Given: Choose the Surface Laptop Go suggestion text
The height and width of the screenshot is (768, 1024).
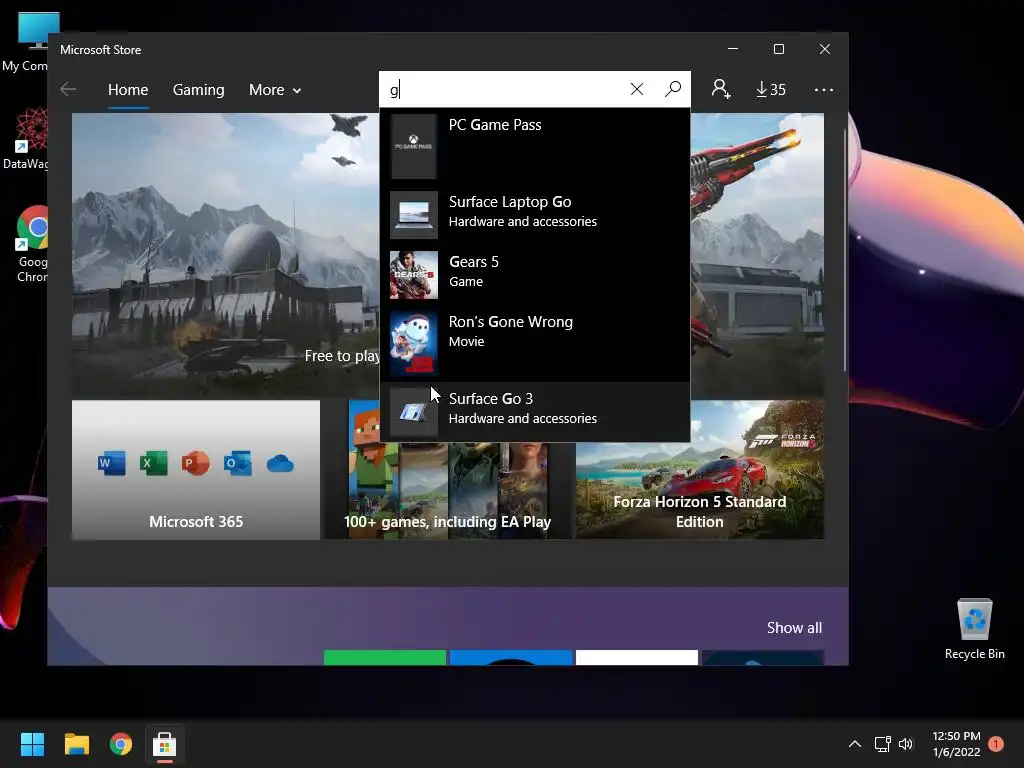Looking at the screenshot, I should [x=522, y=211].
